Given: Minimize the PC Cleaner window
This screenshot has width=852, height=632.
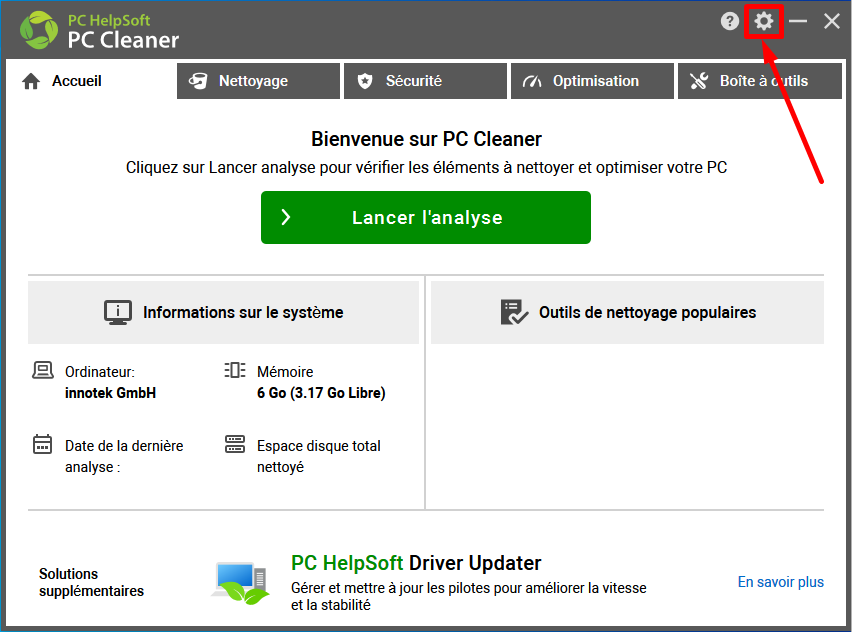Looking at the screenshot, I should pos(798,22).
